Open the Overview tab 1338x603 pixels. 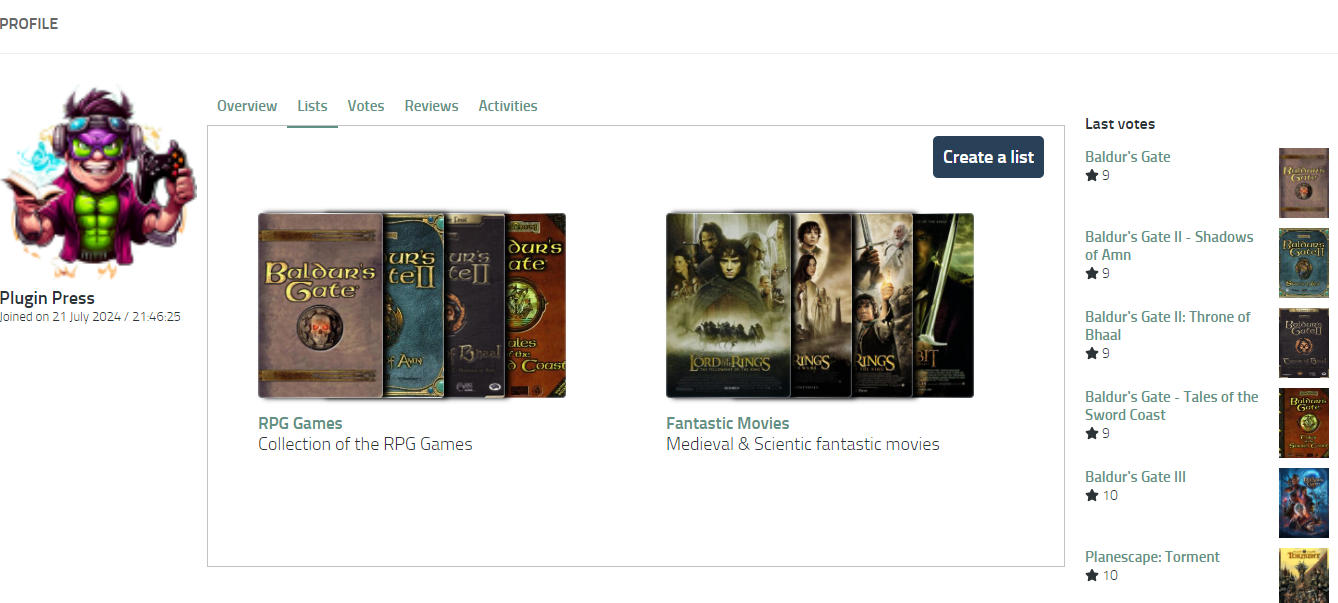point(247,106)
